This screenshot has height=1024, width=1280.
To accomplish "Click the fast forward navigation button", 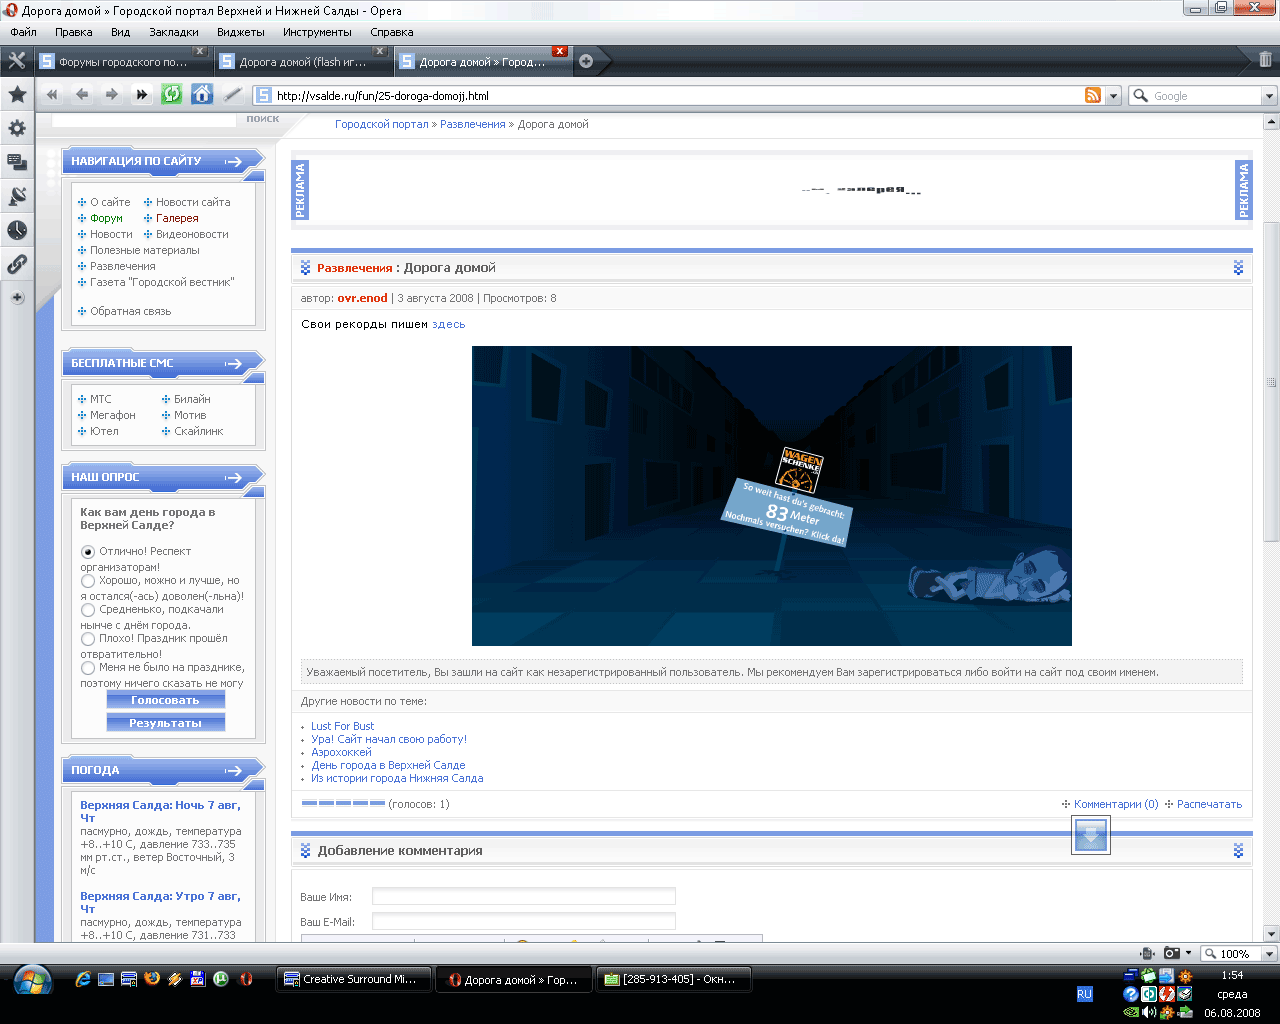I will coord(142,95).
